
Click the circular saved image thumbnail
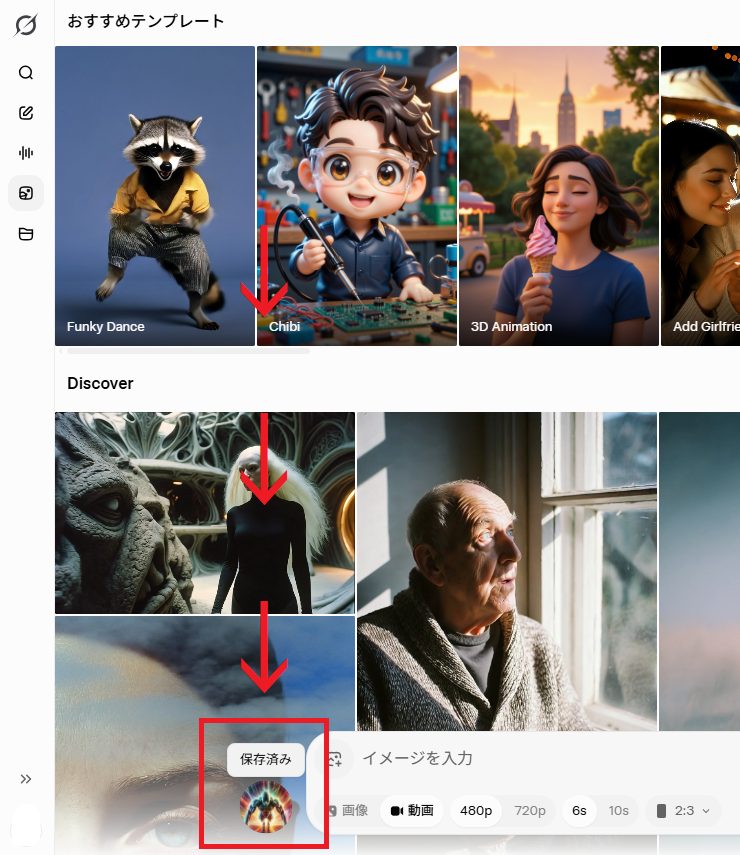click(266, 807)
